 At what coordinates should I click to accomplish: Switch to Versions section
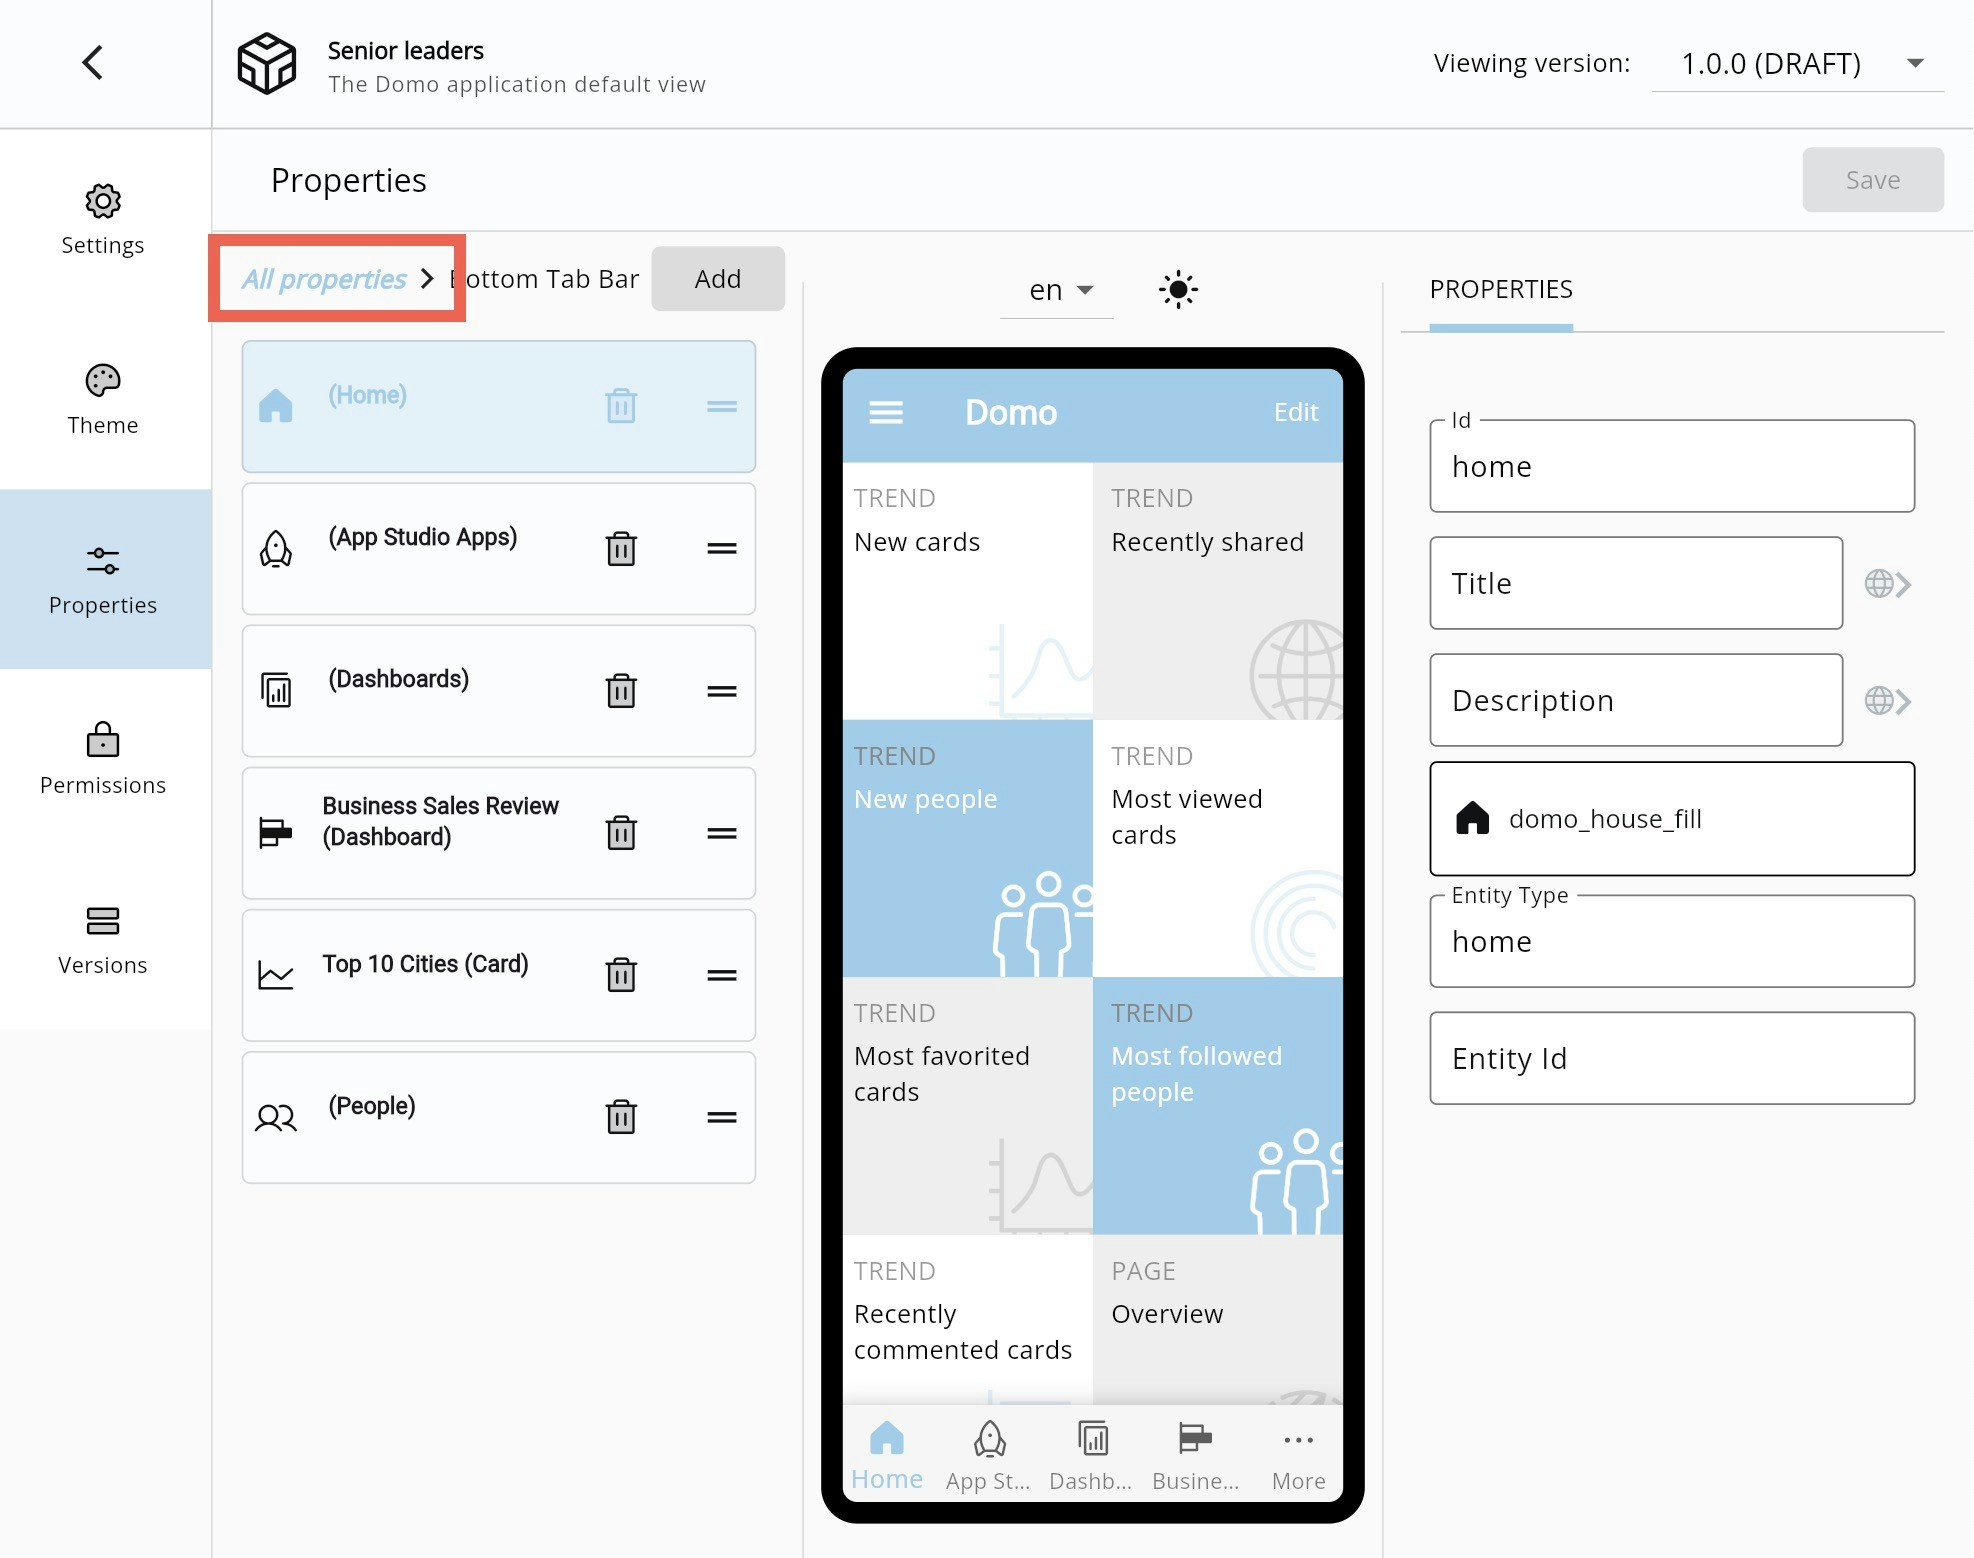pos(103,940)
